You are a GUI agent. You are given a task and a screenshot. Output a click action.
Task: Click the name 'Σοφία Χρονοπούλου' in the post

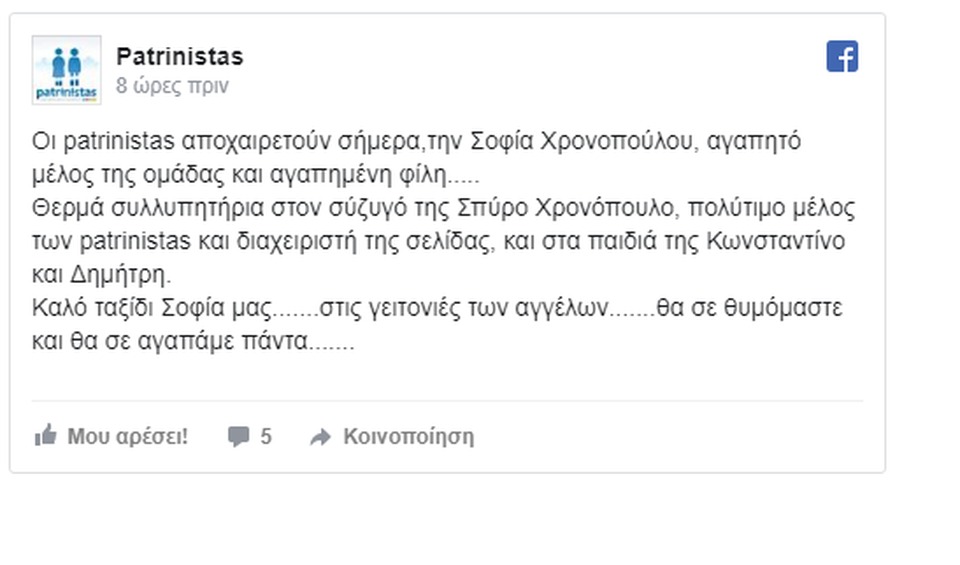(x=582, y=141)
